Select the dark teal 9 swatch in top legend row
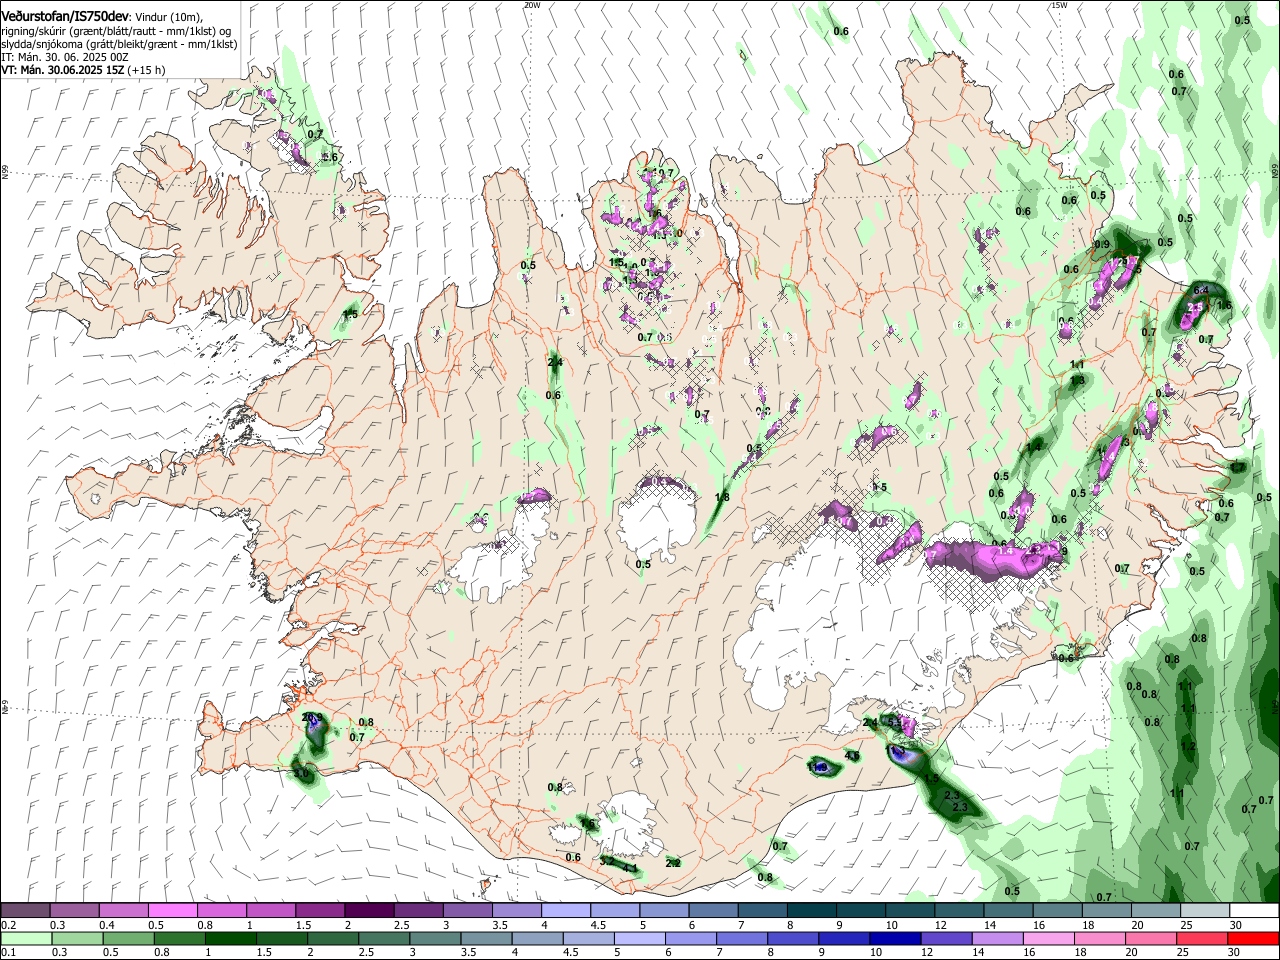This screenshot has width=1280, height=960. pyautogui.click(x=860, y=911)
